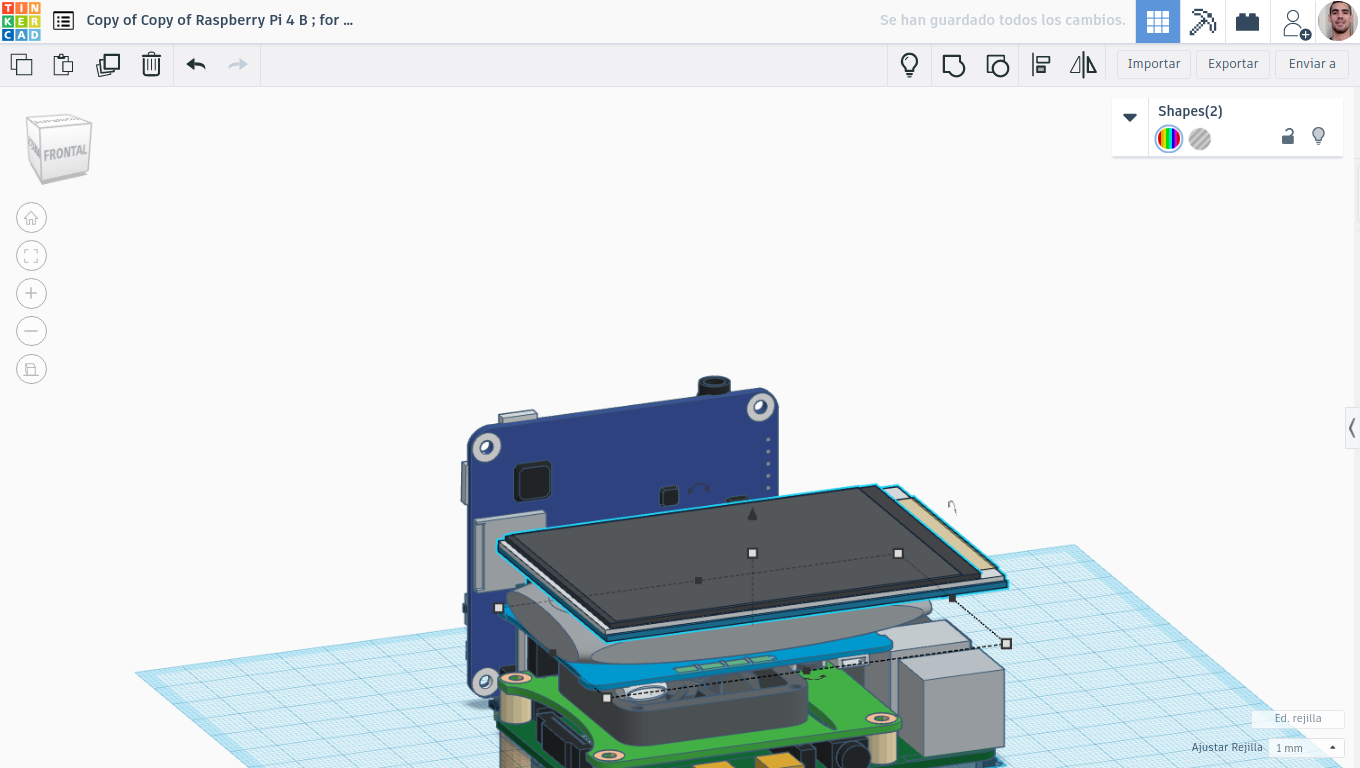This screenshot has width=1360, height=768.
Task: Invite a collaborator icon
Action: pos(1294,22)
